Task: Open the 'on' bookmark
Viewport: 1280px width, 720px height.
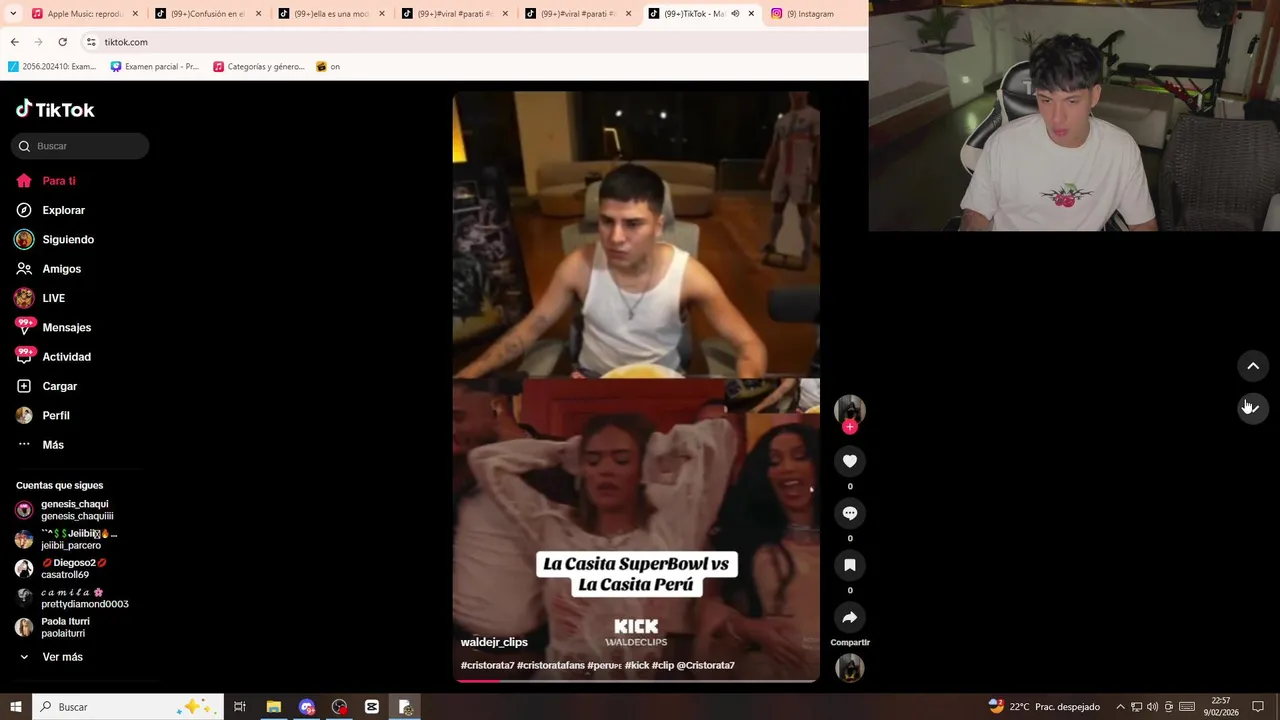Action: 328,67
